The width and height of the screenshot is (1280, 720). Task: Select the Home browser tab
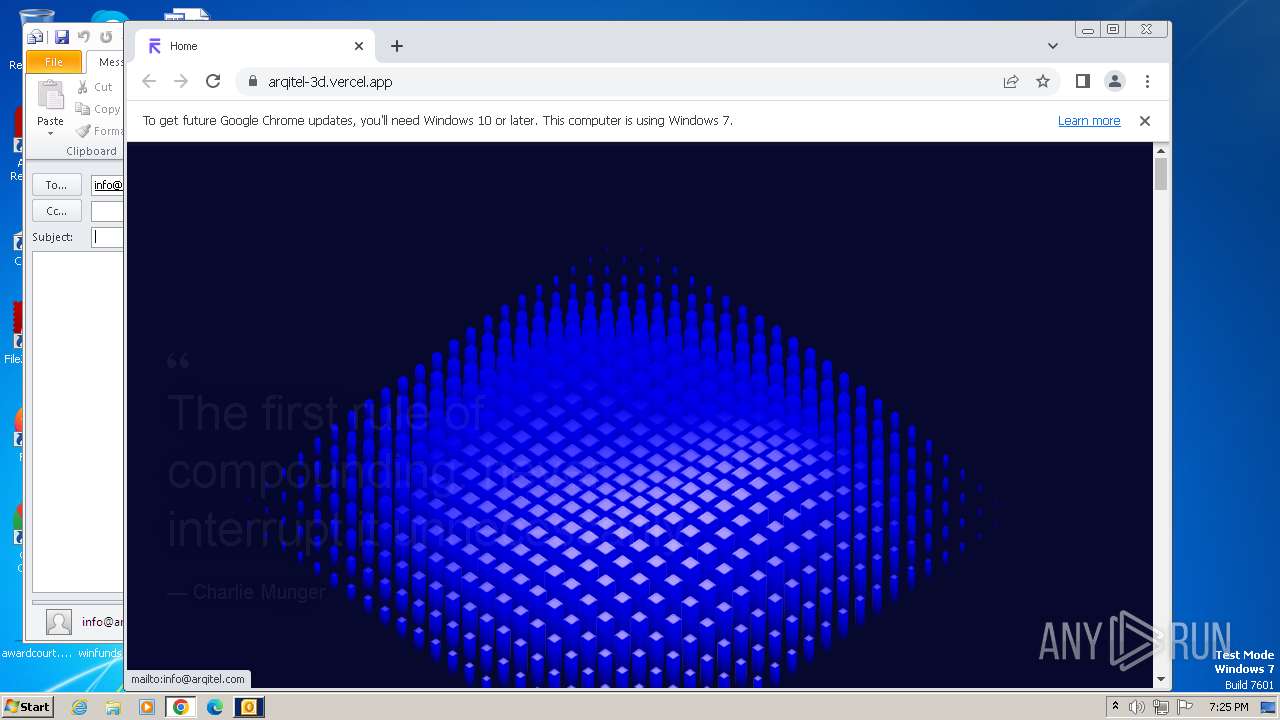coord(255,46)
